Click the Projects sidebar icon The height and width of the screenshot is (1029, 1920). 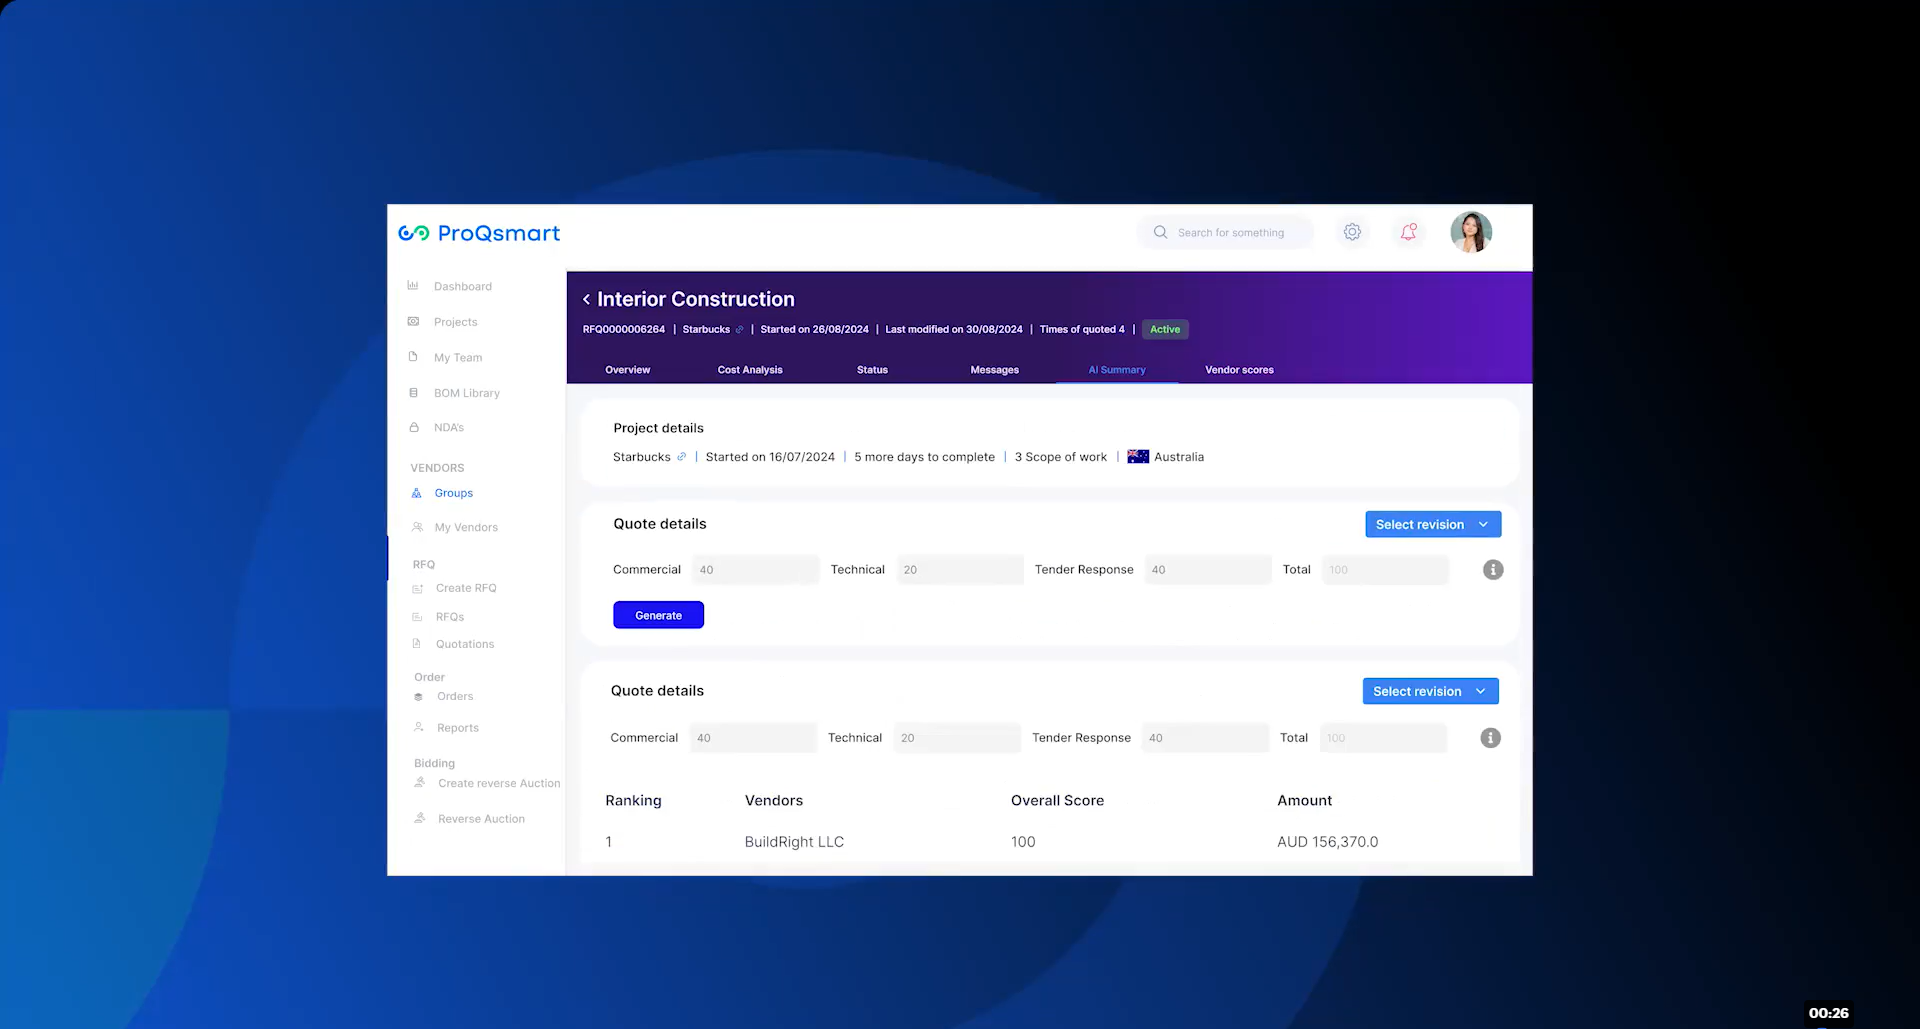413,321
